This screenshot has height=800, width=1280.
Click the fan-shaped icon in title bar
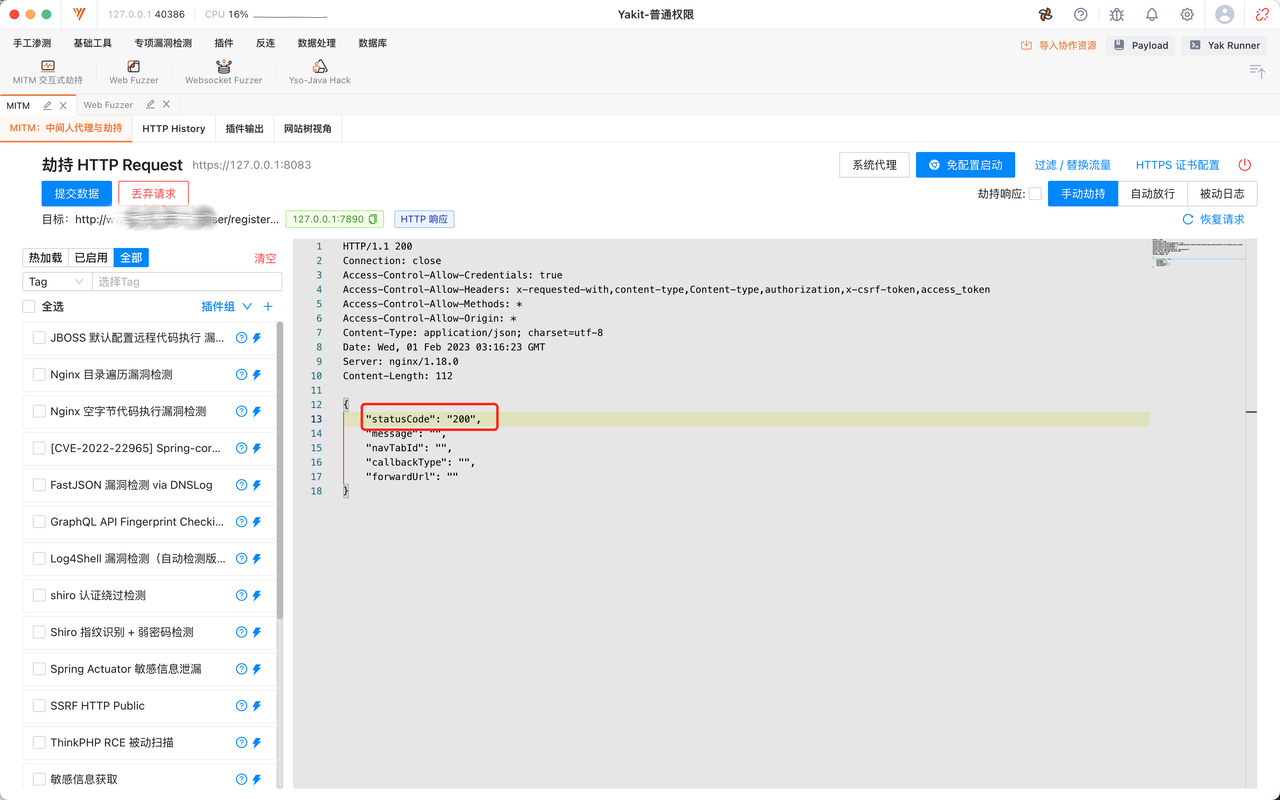[1045, 15]
